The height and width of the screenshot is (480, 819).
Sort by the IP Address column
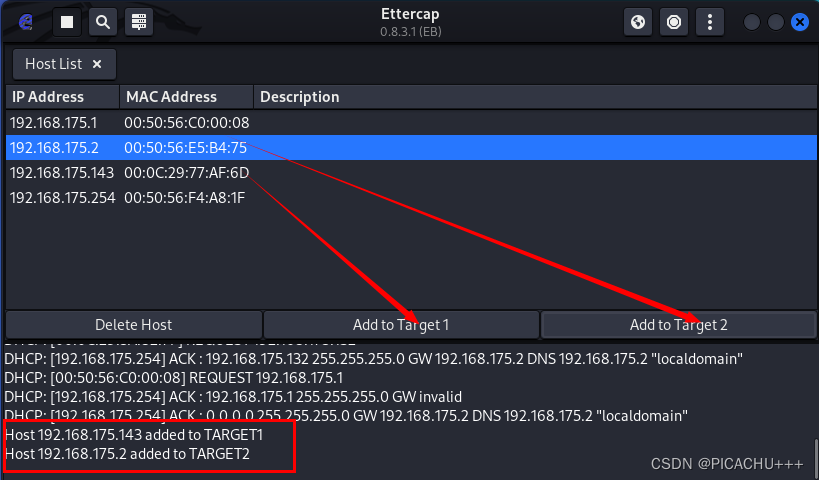click(63, 97)
